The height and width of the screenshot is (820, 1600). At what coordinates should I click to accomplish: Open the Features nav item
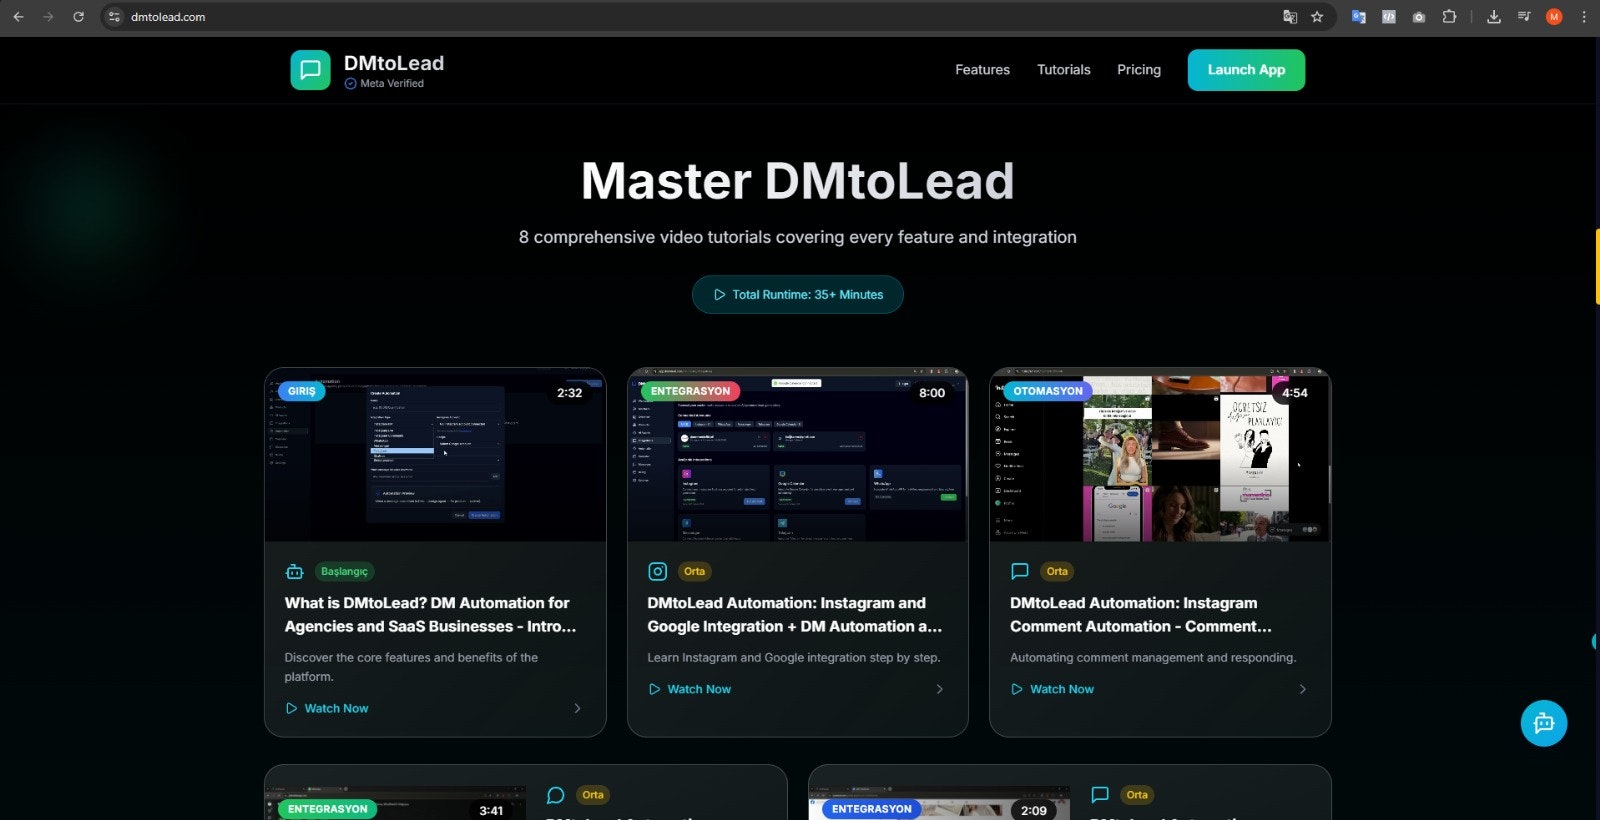click(982, 70)
